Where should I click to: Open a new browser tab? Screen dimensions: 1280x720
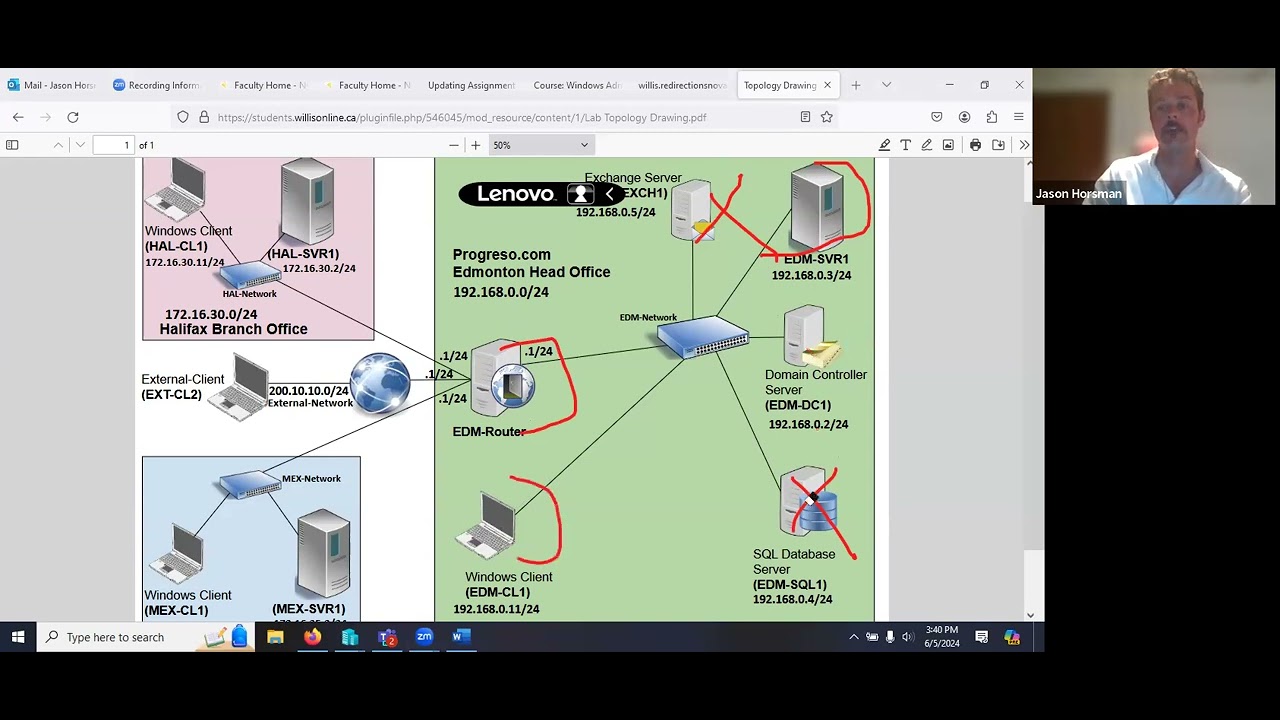tap(856, 85)
